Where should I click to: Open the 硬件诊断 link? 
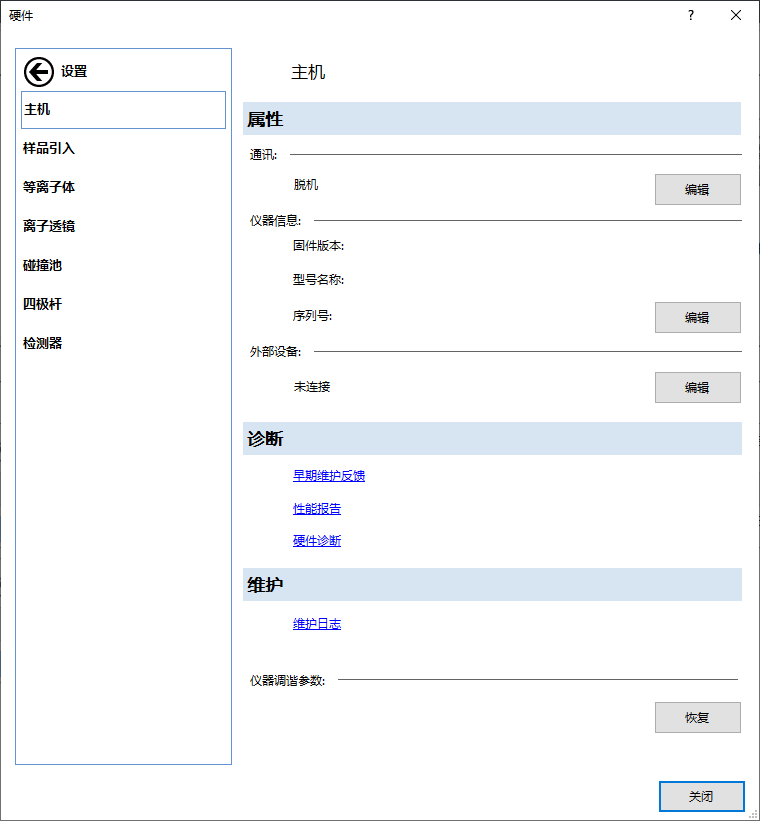(x=317, y=541)
